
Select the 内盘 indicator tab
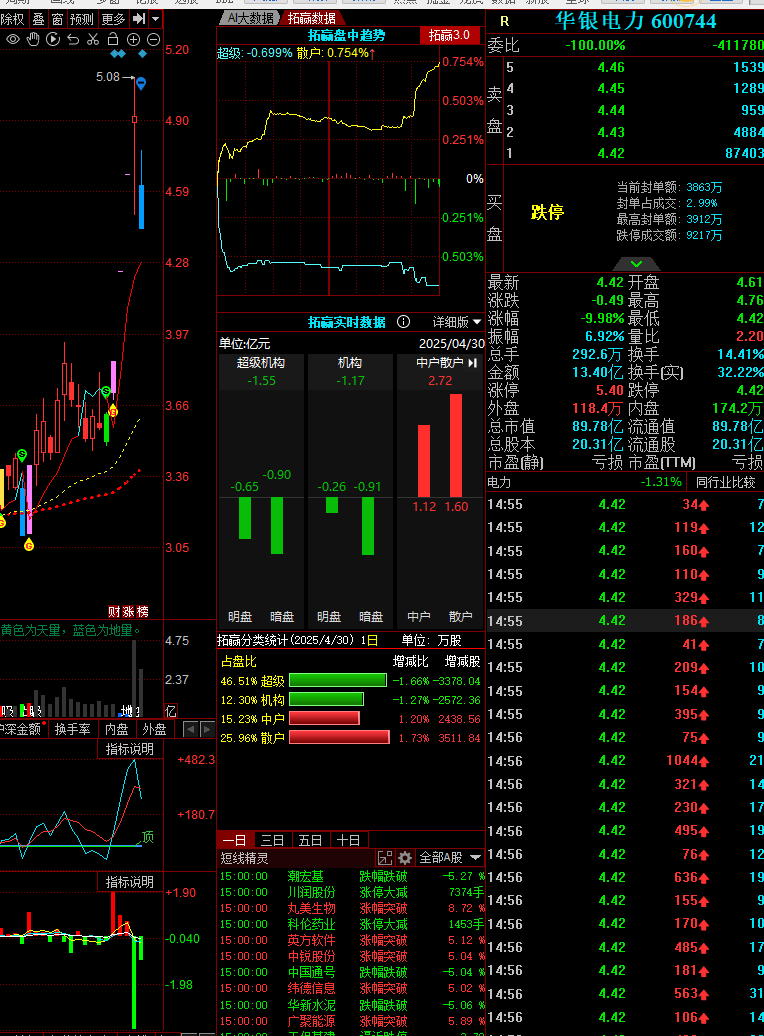pos(117,729)
